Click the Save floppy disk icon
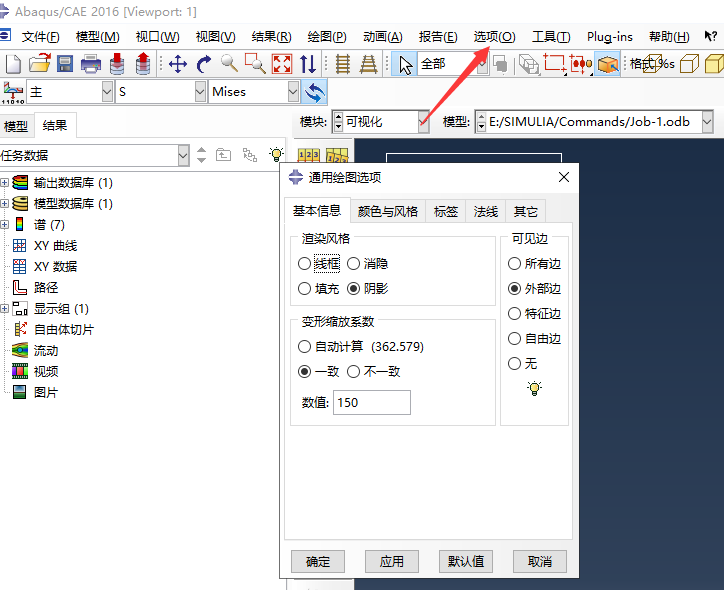The image size is (724, 590). 65,64
